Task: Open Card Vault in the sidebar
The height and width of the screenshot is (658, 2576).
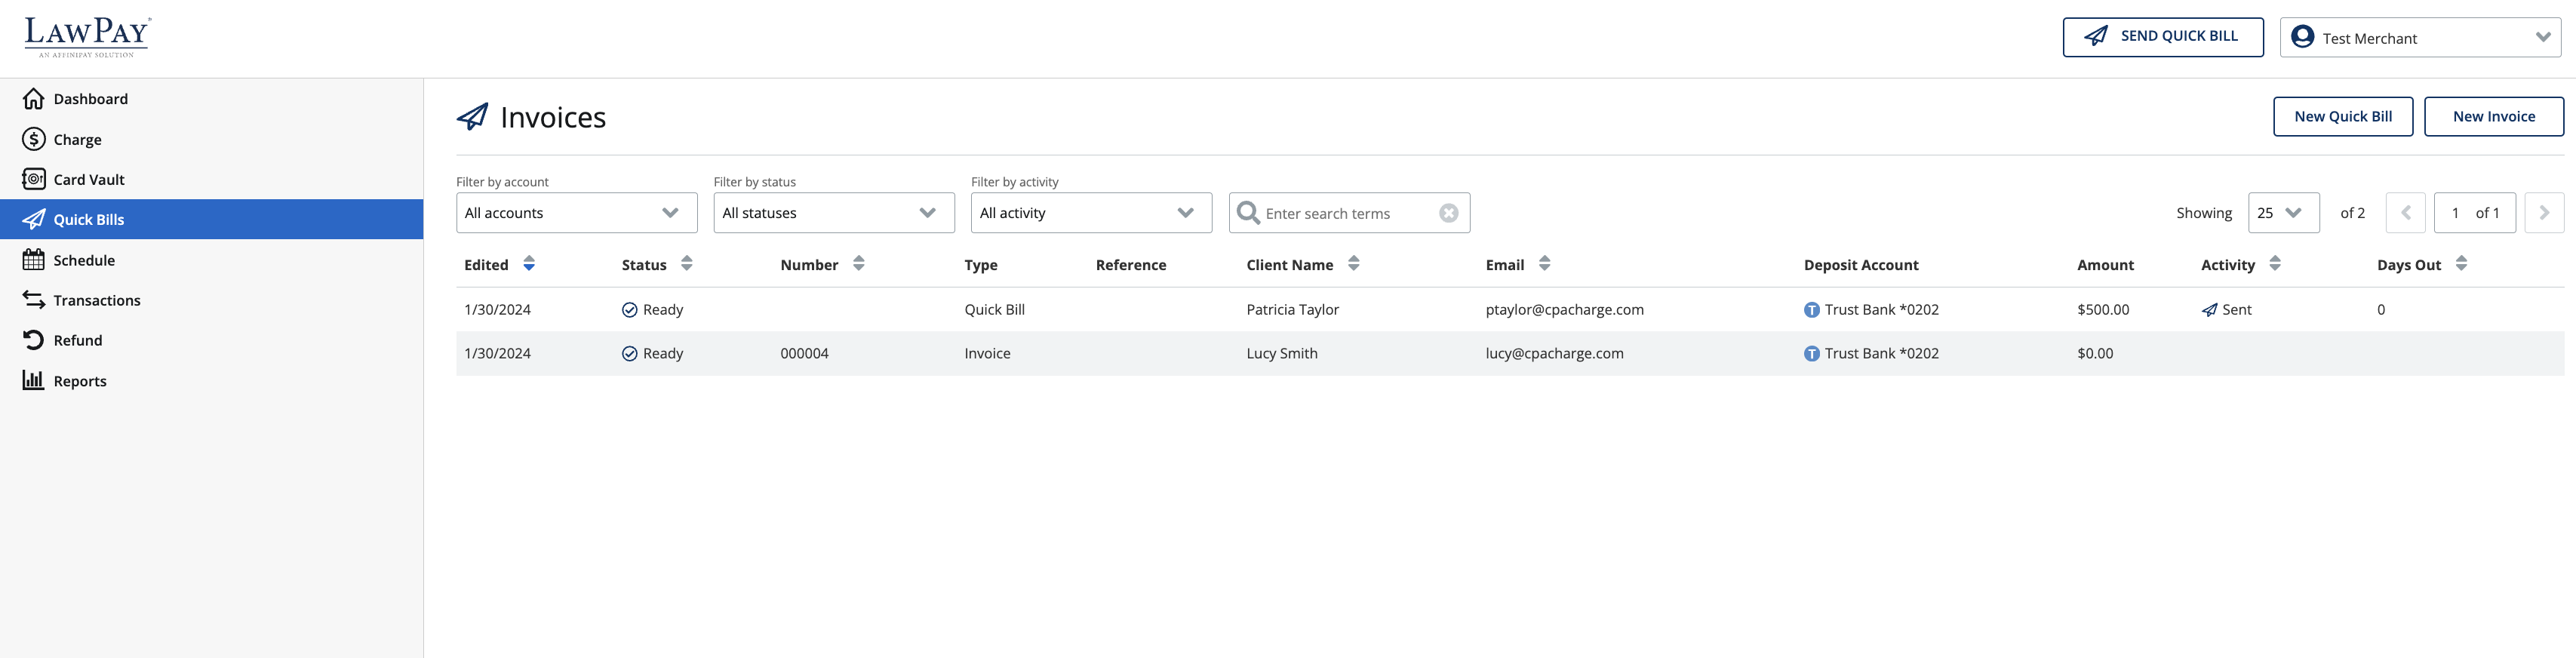Action: 89,180
